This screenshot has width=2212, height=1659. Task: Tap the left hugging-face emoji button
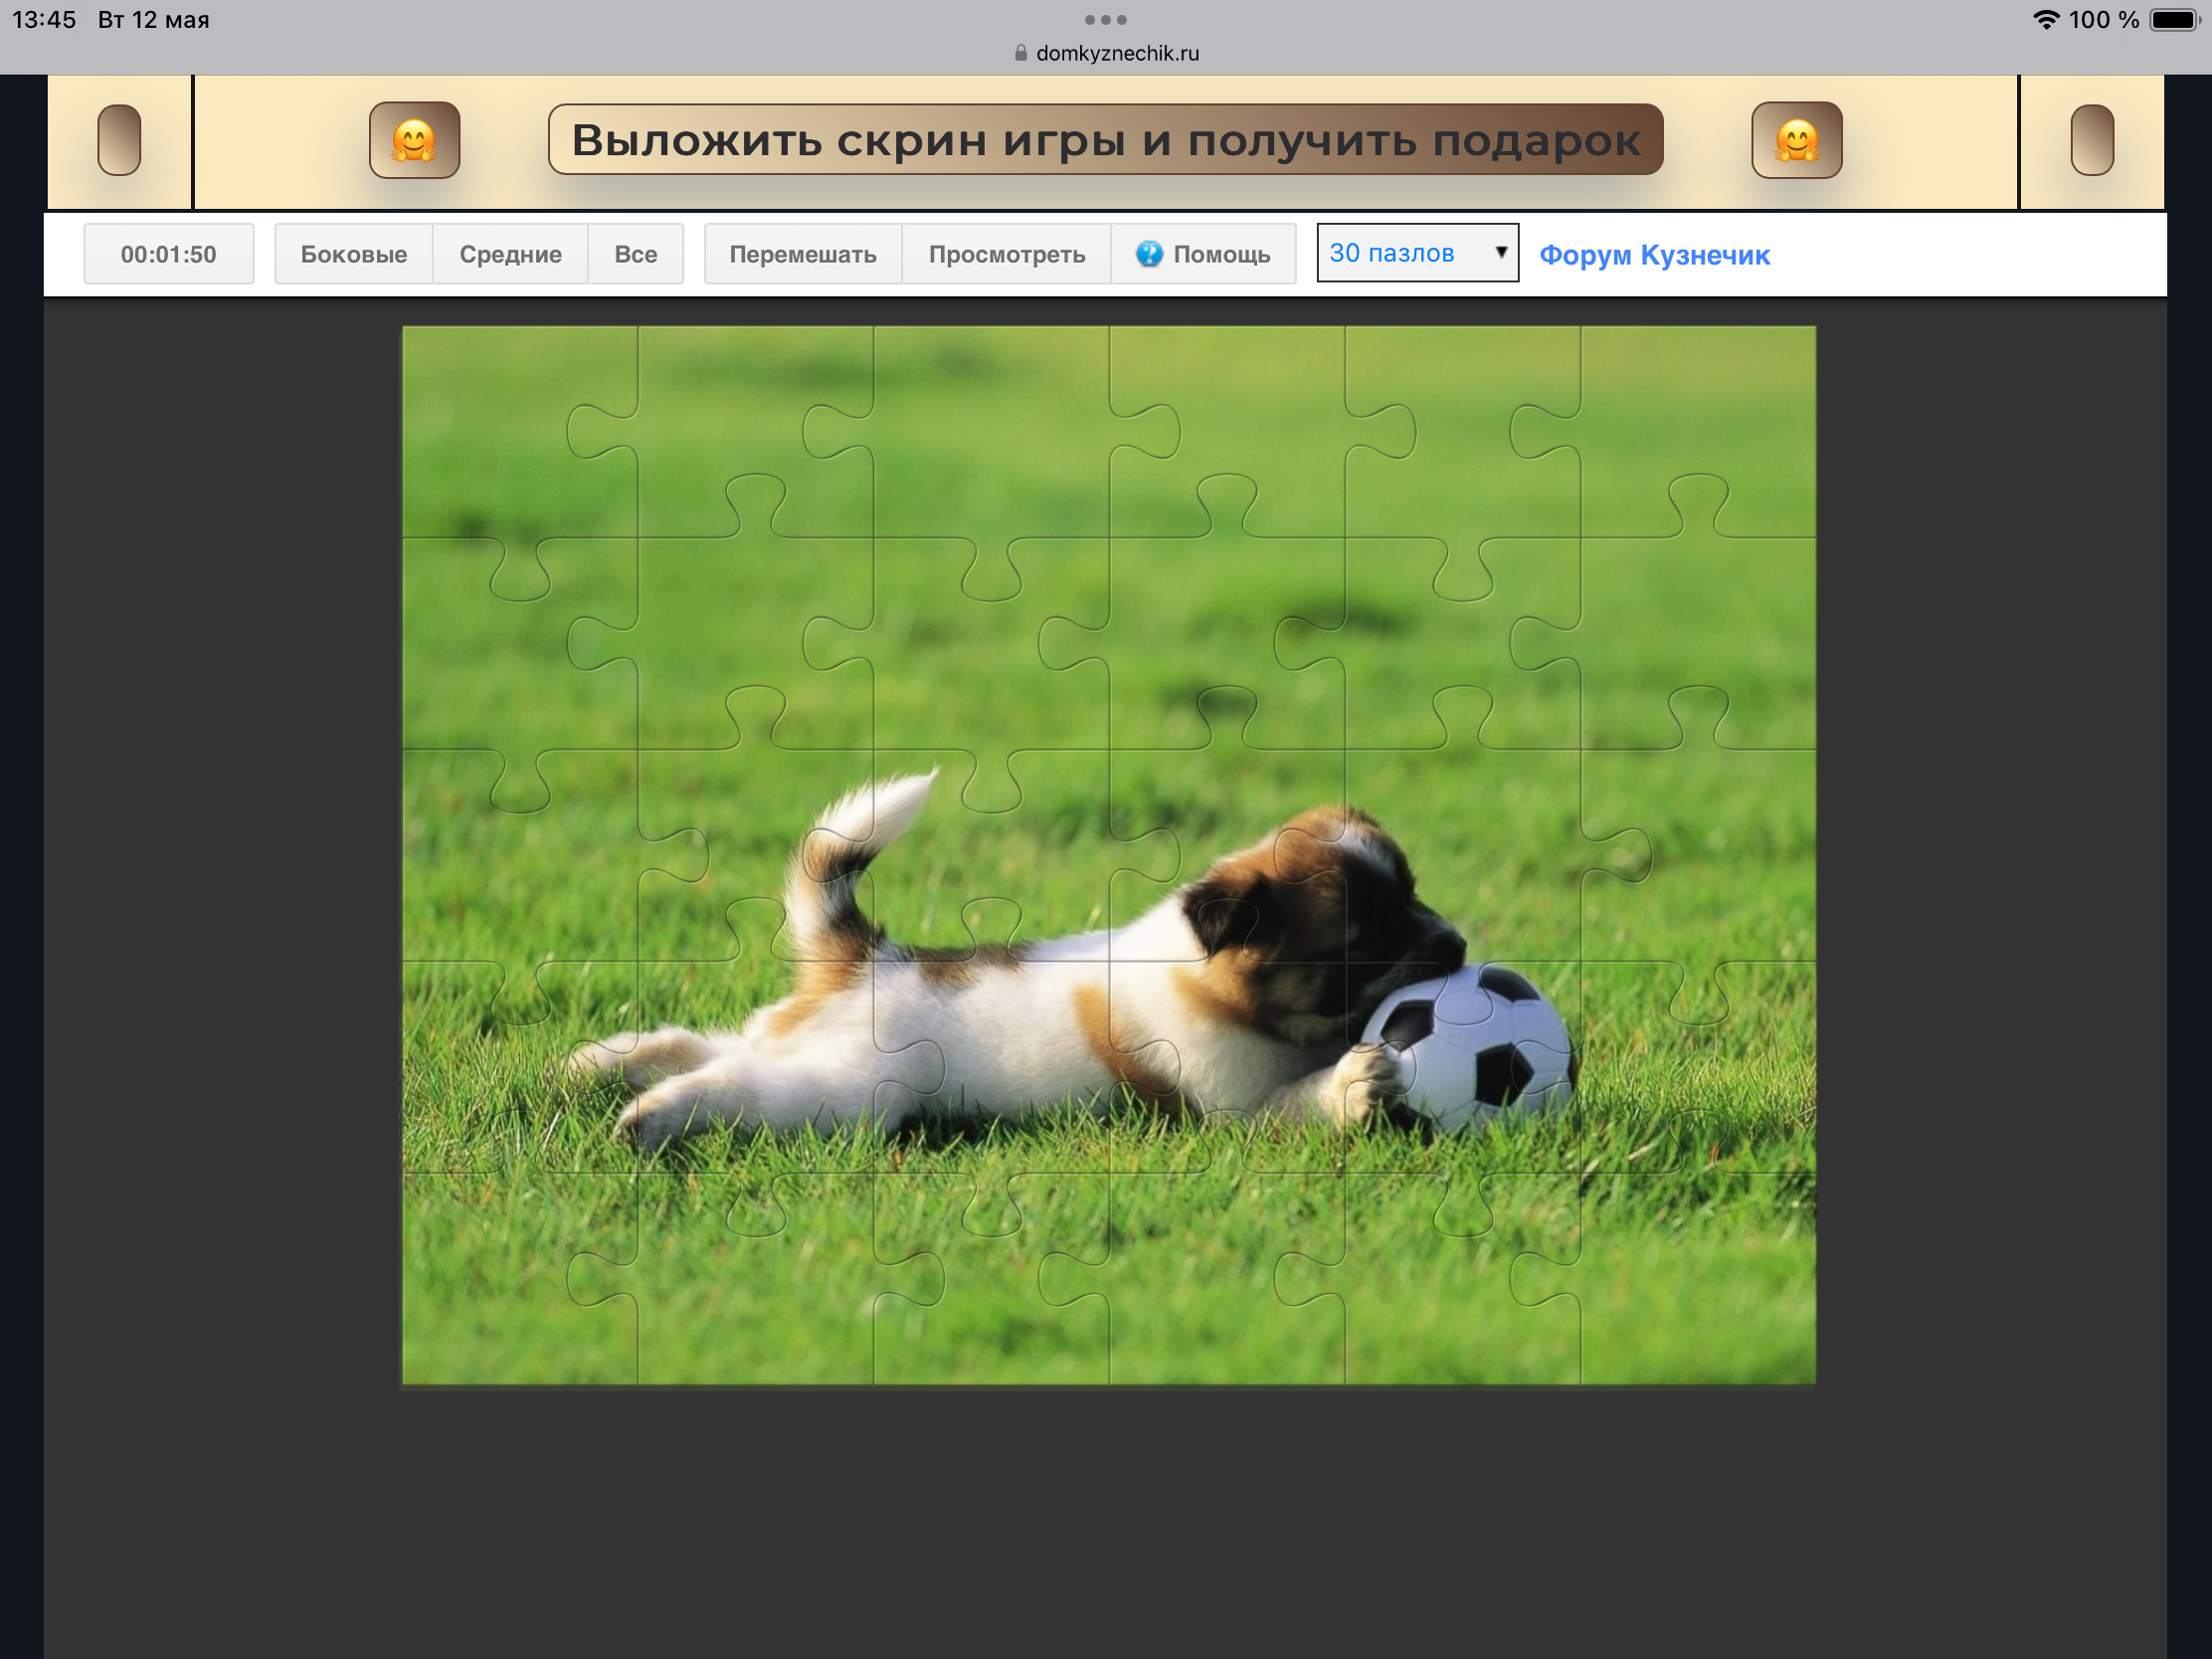pyautogui.click(x=414, y=140)
